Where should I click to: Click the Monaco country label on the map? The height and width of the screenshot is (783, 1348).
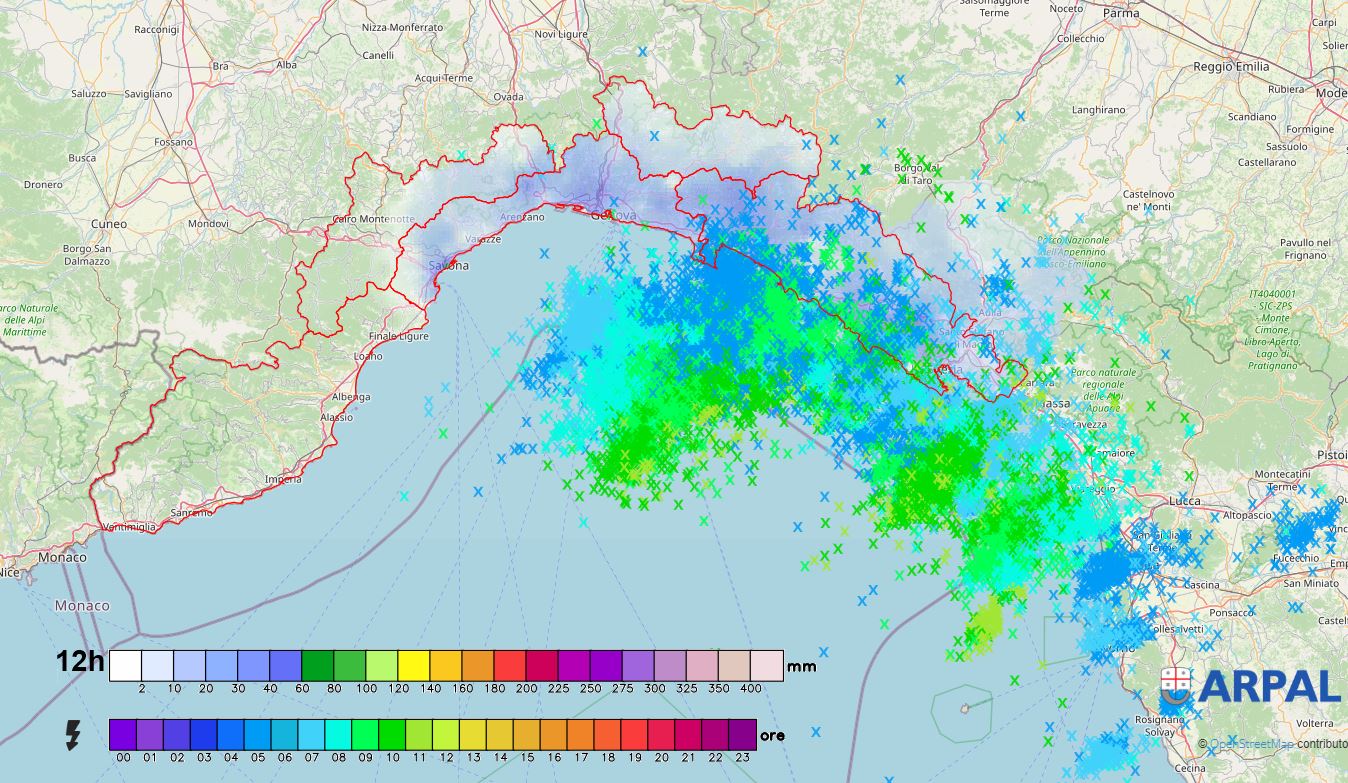tap(82, 606)
